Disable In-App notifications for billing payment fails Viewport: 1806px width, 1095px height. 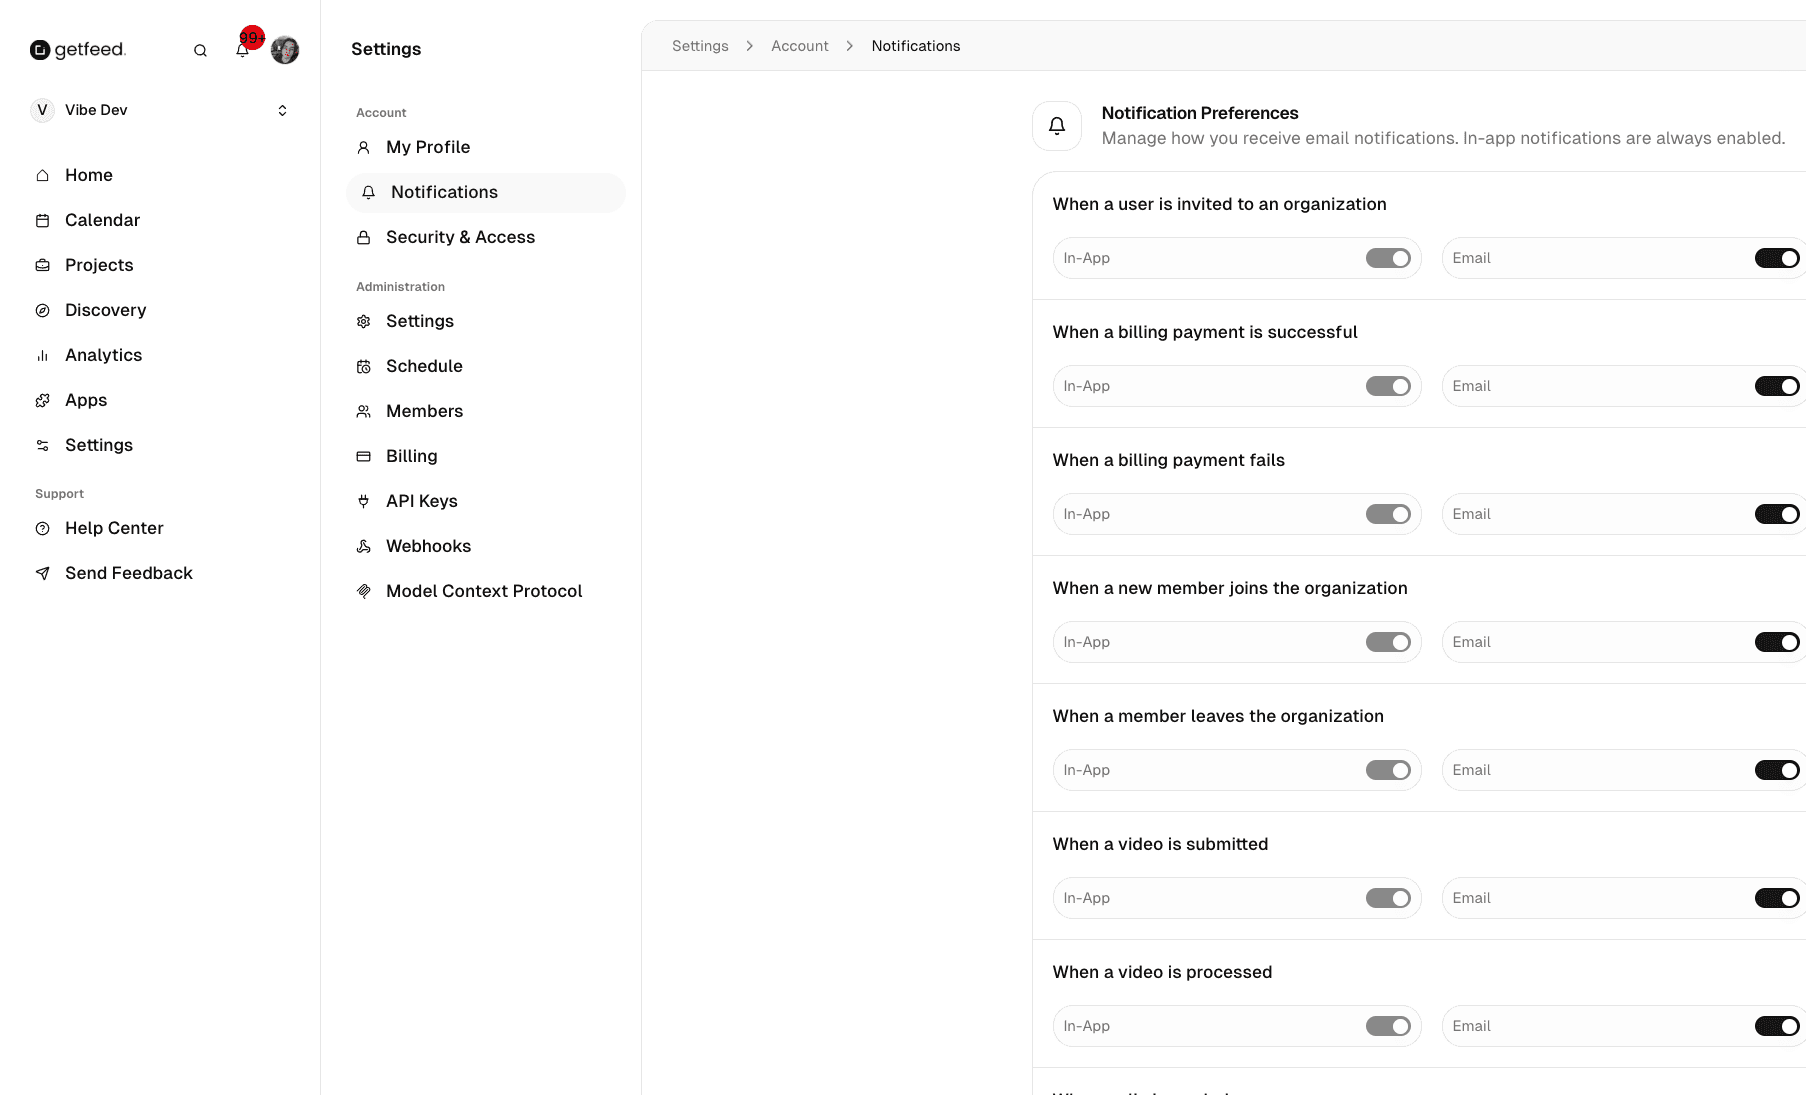(x=1389, y=513)
